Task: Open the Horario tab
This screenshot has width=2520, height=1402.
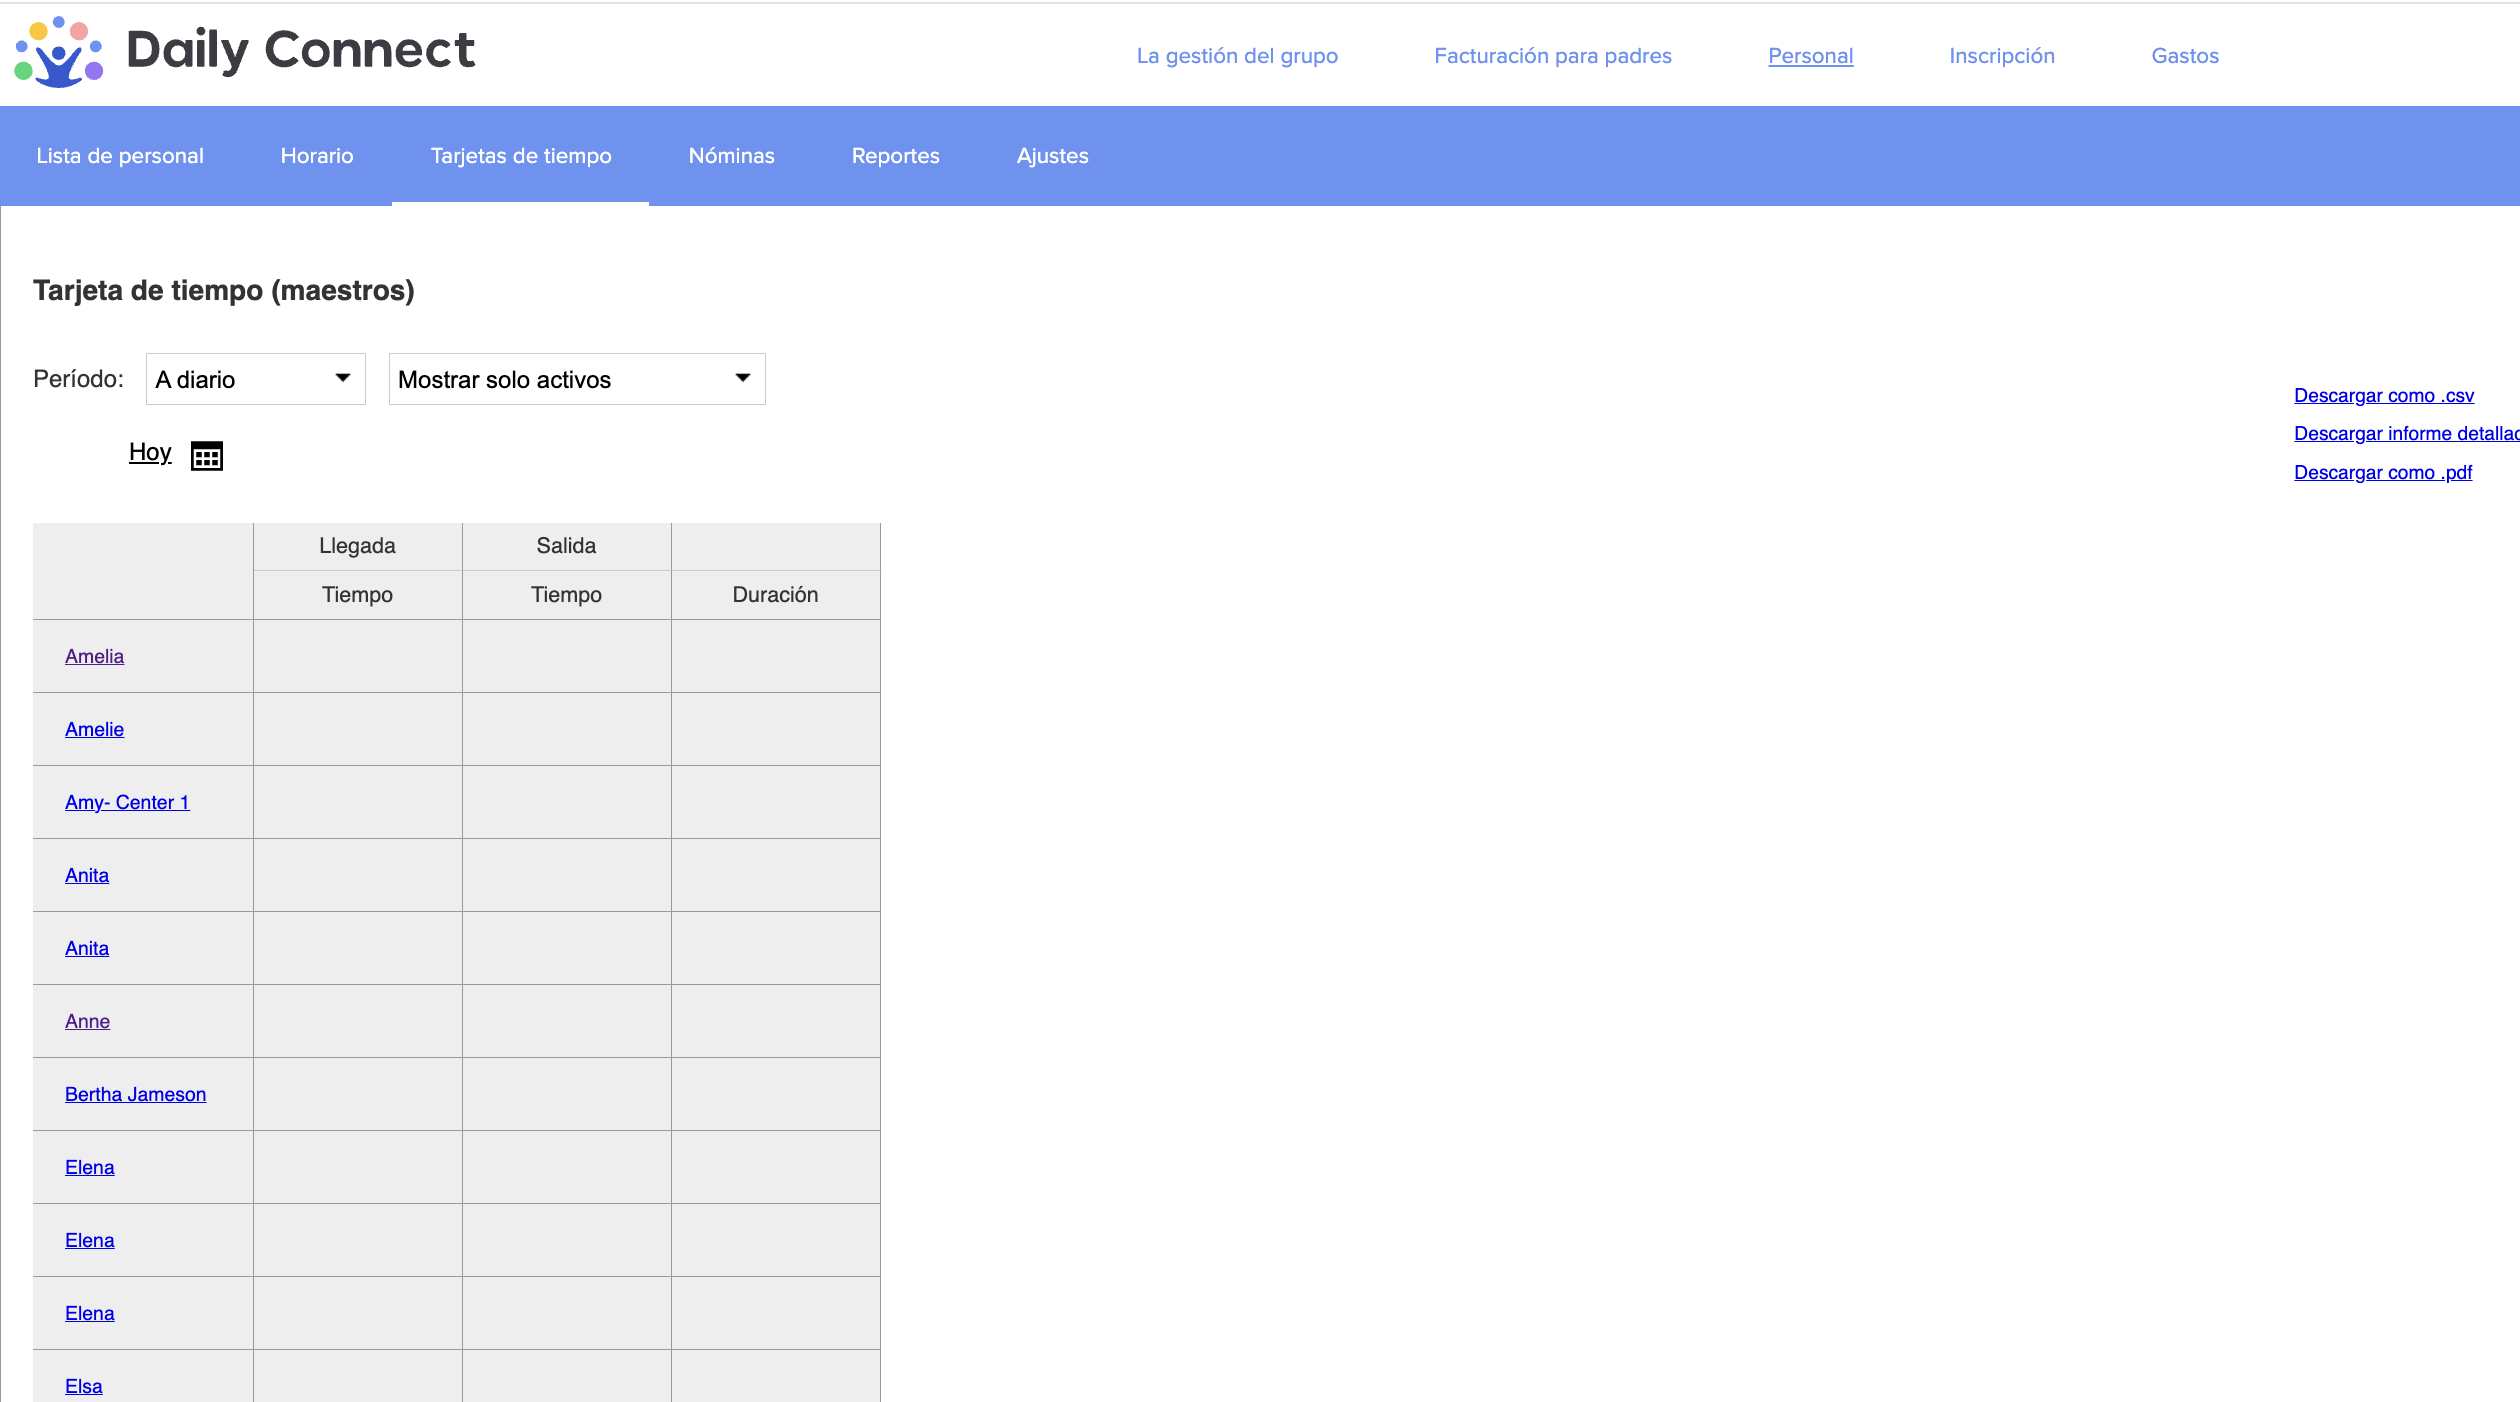Action: (x=317, y=156)
